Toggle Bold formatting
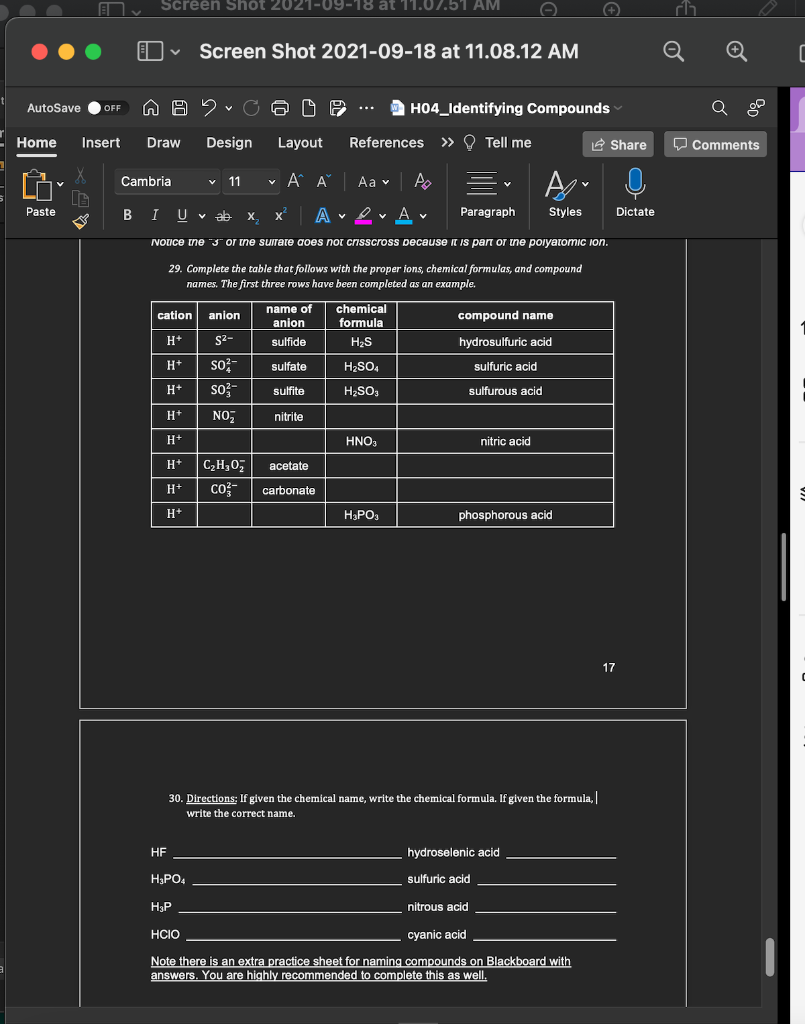This screenshot has height=1024, width=805. pyautogui.click(x=127, y=215)
